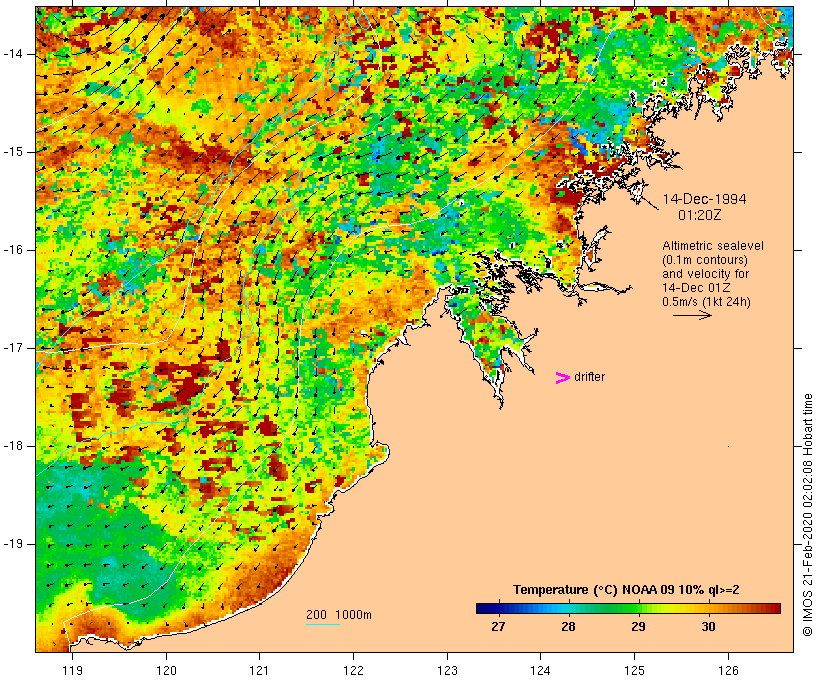Click longitude axis label '121'
The height and width of the screenshot is (680, 820).
click(259, 671)
